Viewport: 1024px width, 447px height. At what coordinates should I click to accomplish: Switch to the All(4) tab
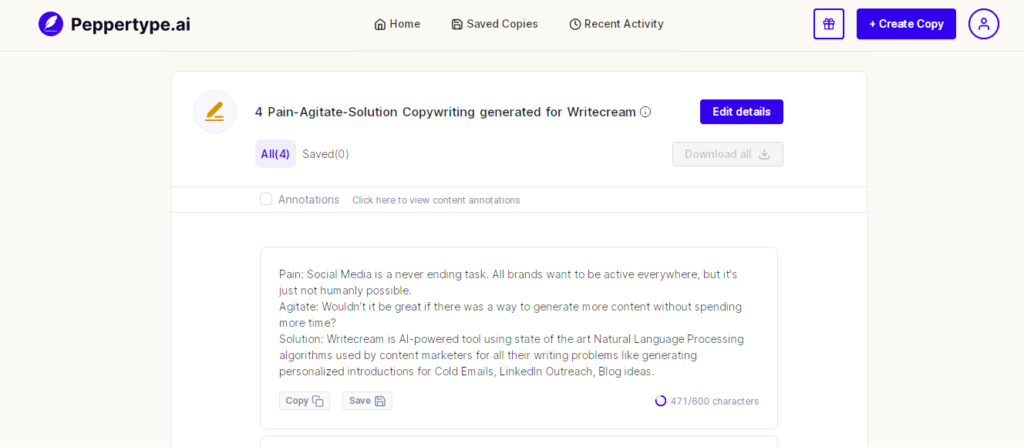[275, 154]
